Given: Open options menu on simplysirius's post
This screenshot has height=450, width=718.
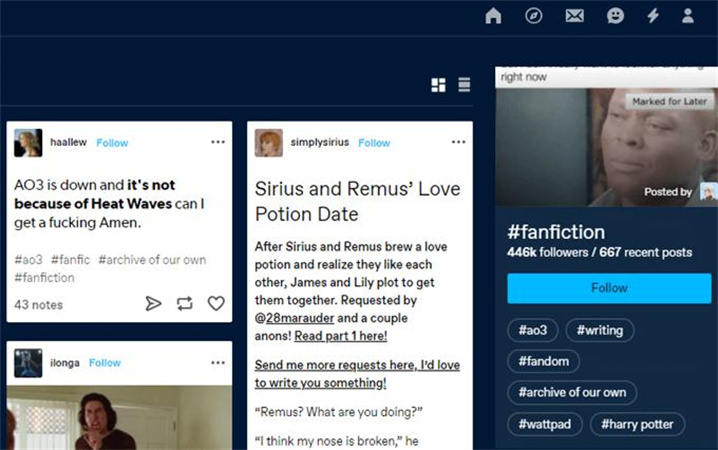Looking at the screenshot, I should point(458,142).
